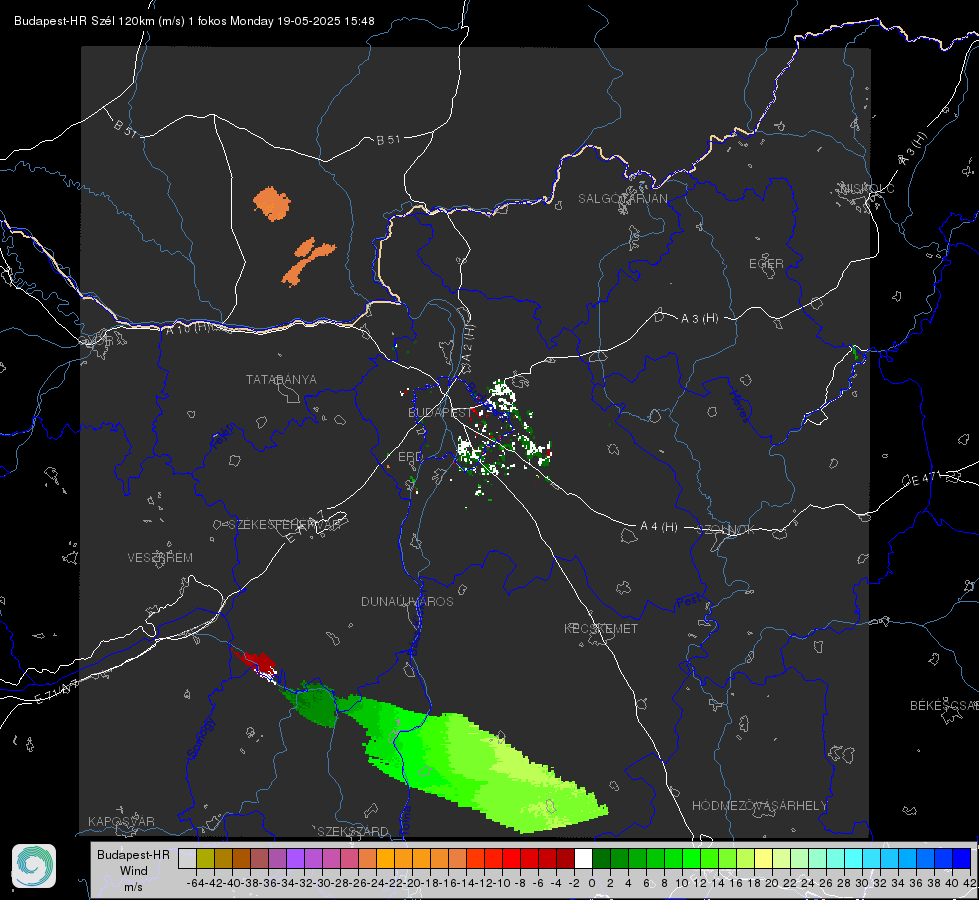Click the blue Pest county label
979x900 pixels.
tap(689, 601)
